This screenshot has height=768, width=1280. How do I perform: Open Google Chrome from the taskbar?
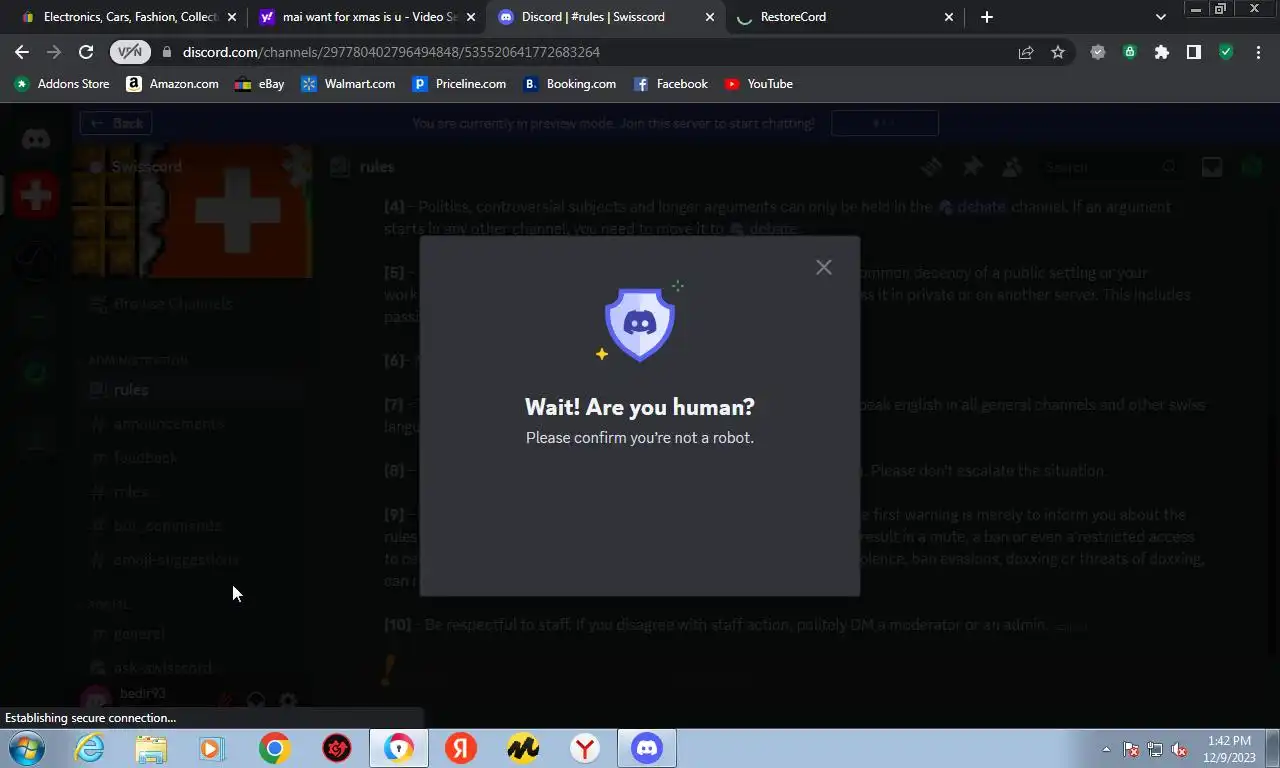(x=275, y=748)
